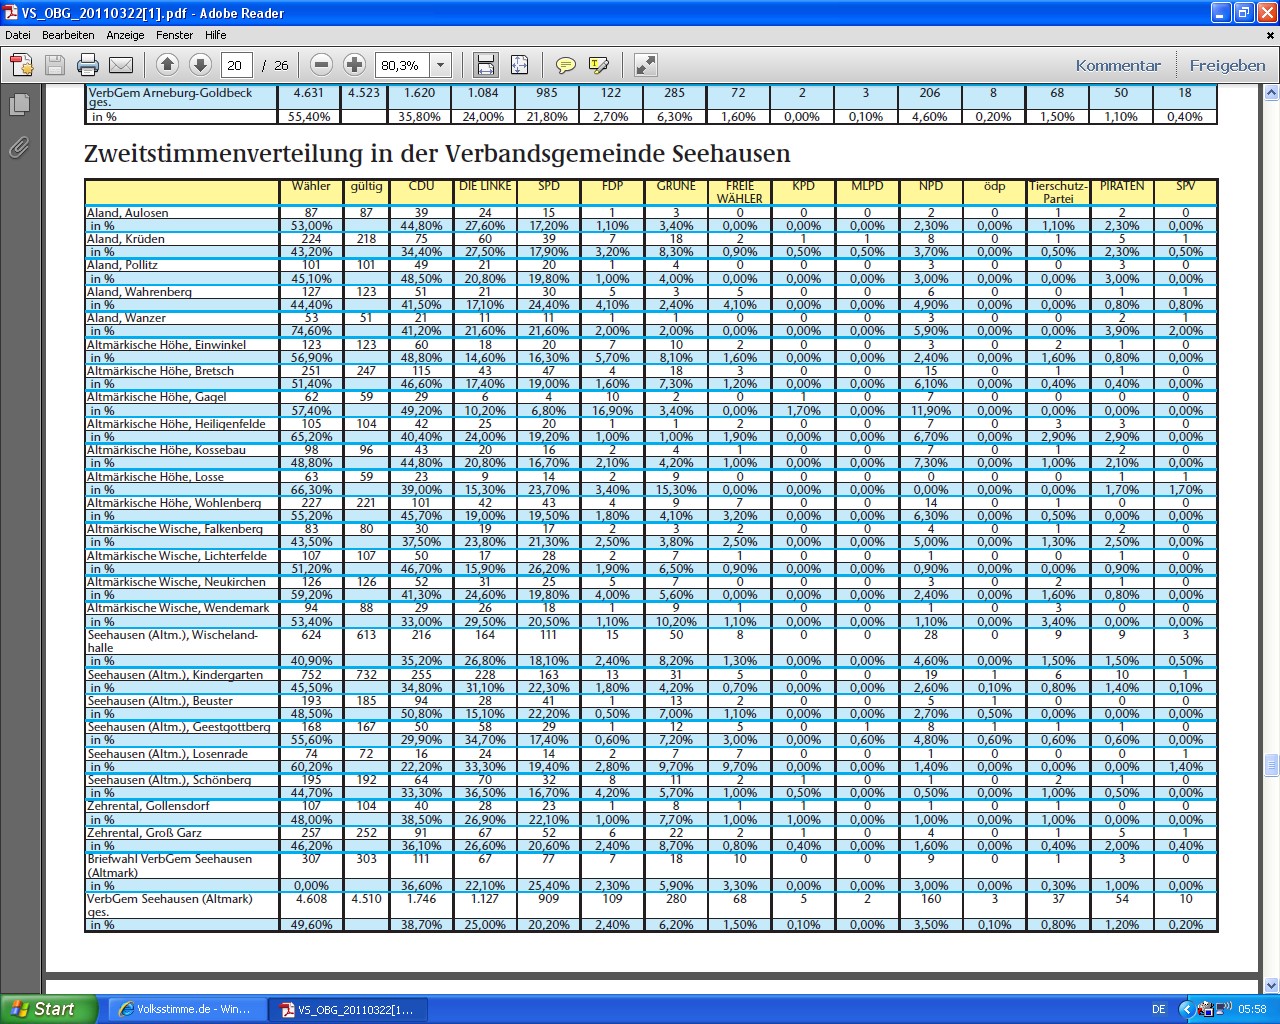Screen dimensions: 1280x1024
Task: Open the Freigeben pane
Action: point(1227,66)
